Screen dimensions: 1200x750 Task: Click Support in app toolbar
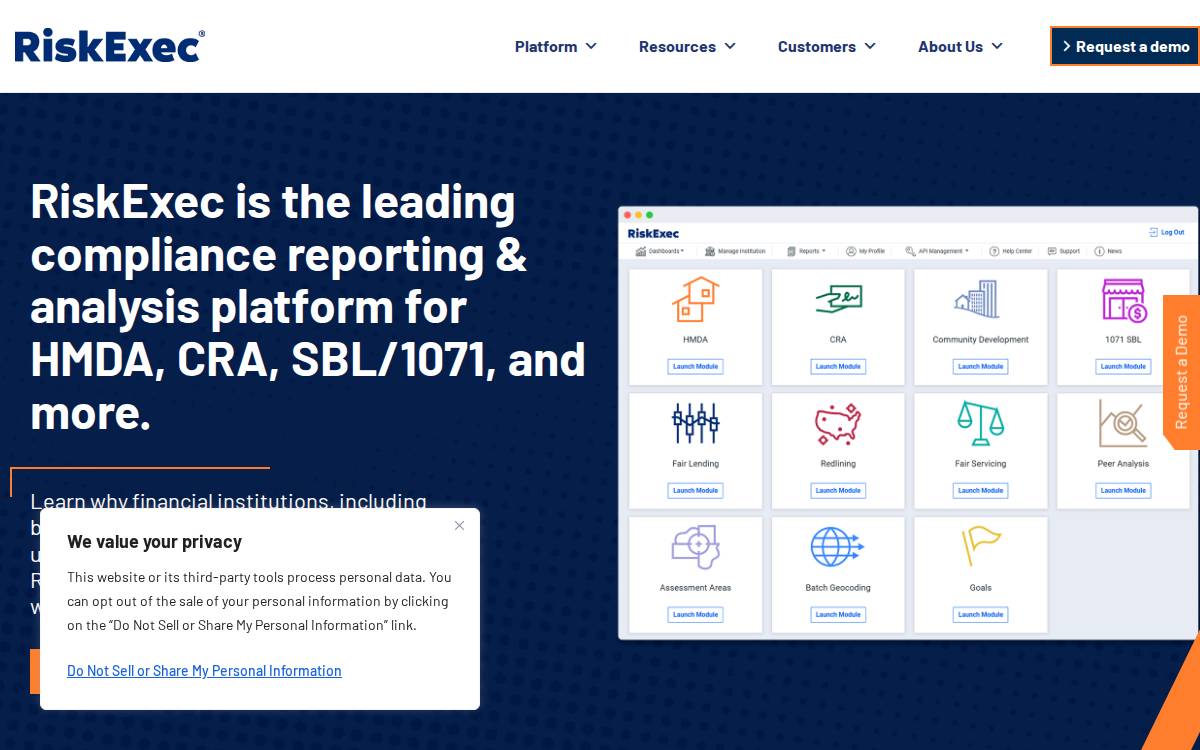point(1063,251)
